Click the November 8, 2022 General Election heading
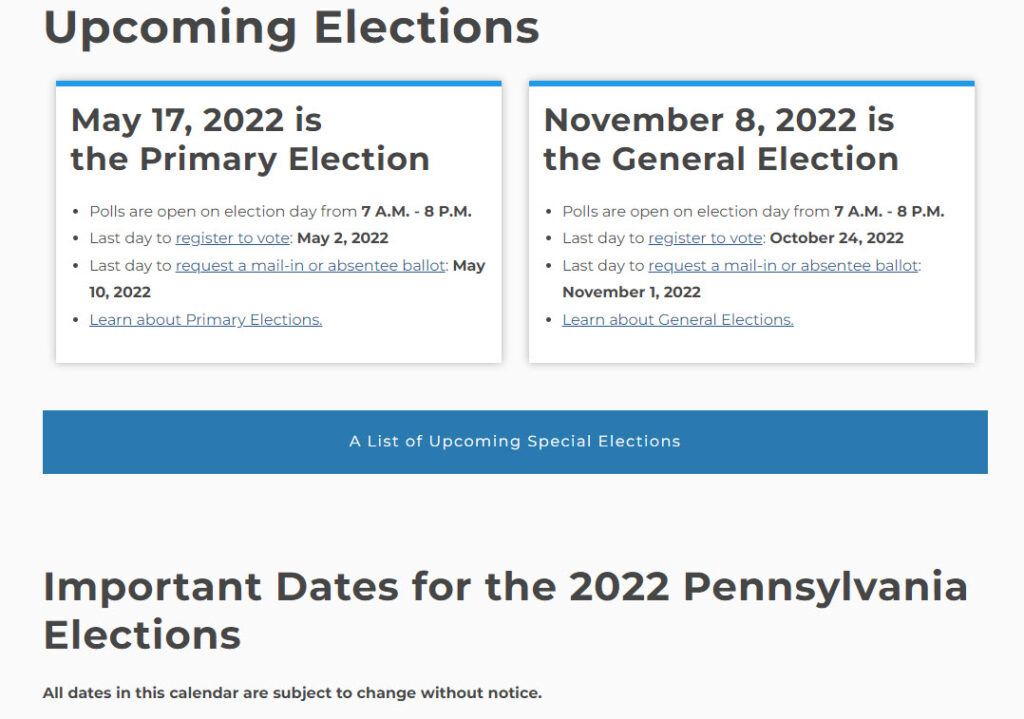Screen dimensions: 1024x719 [x=721, y=139]
